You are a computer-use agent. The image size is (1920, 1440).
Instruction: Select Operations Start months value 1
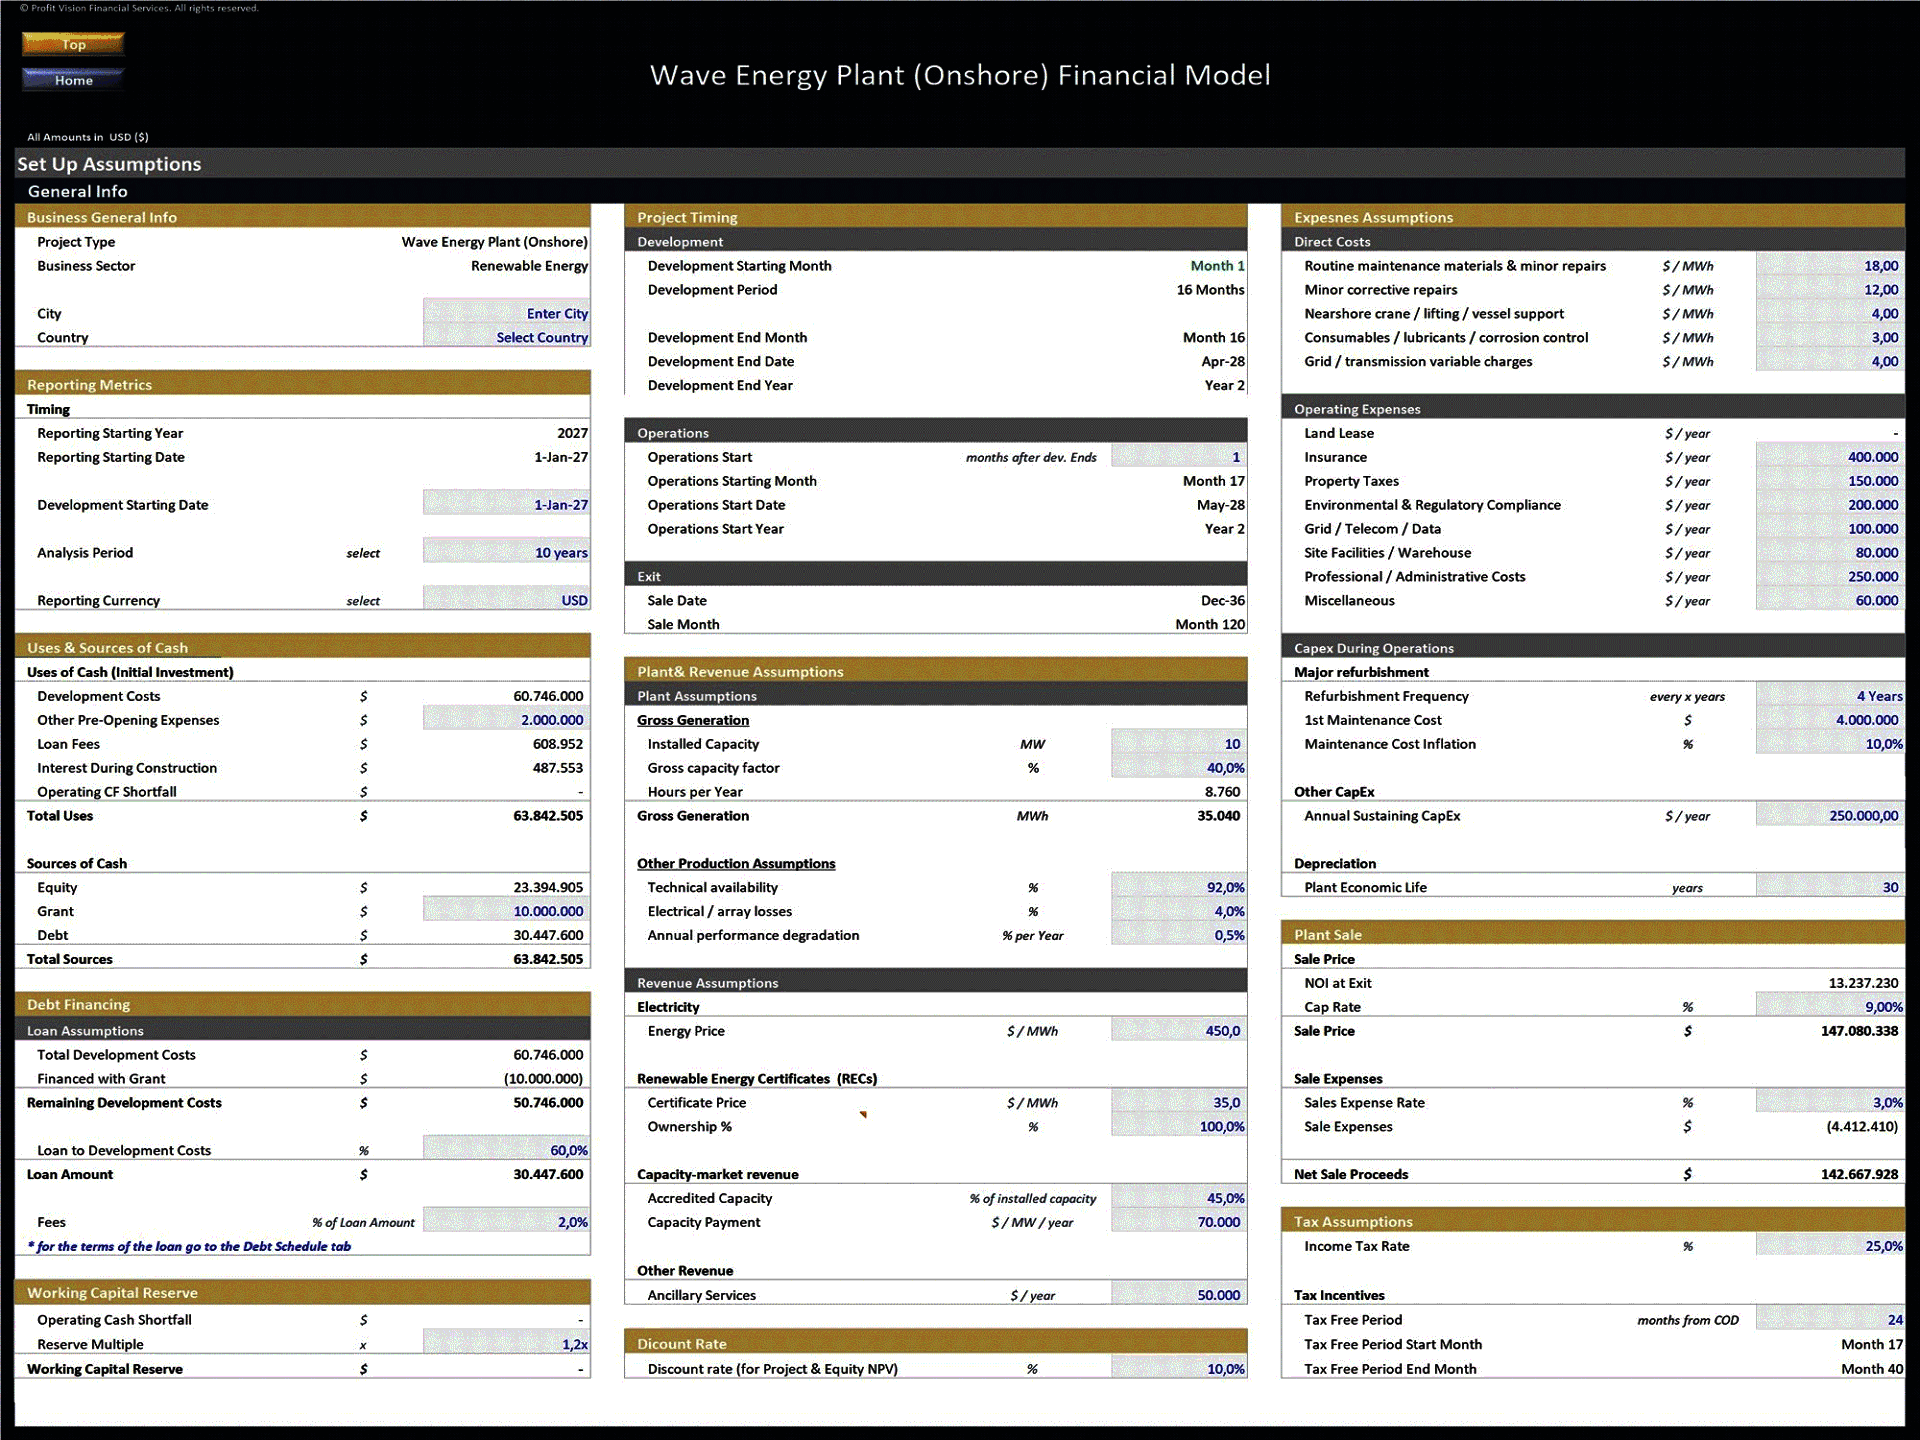tap(1179, 457)
